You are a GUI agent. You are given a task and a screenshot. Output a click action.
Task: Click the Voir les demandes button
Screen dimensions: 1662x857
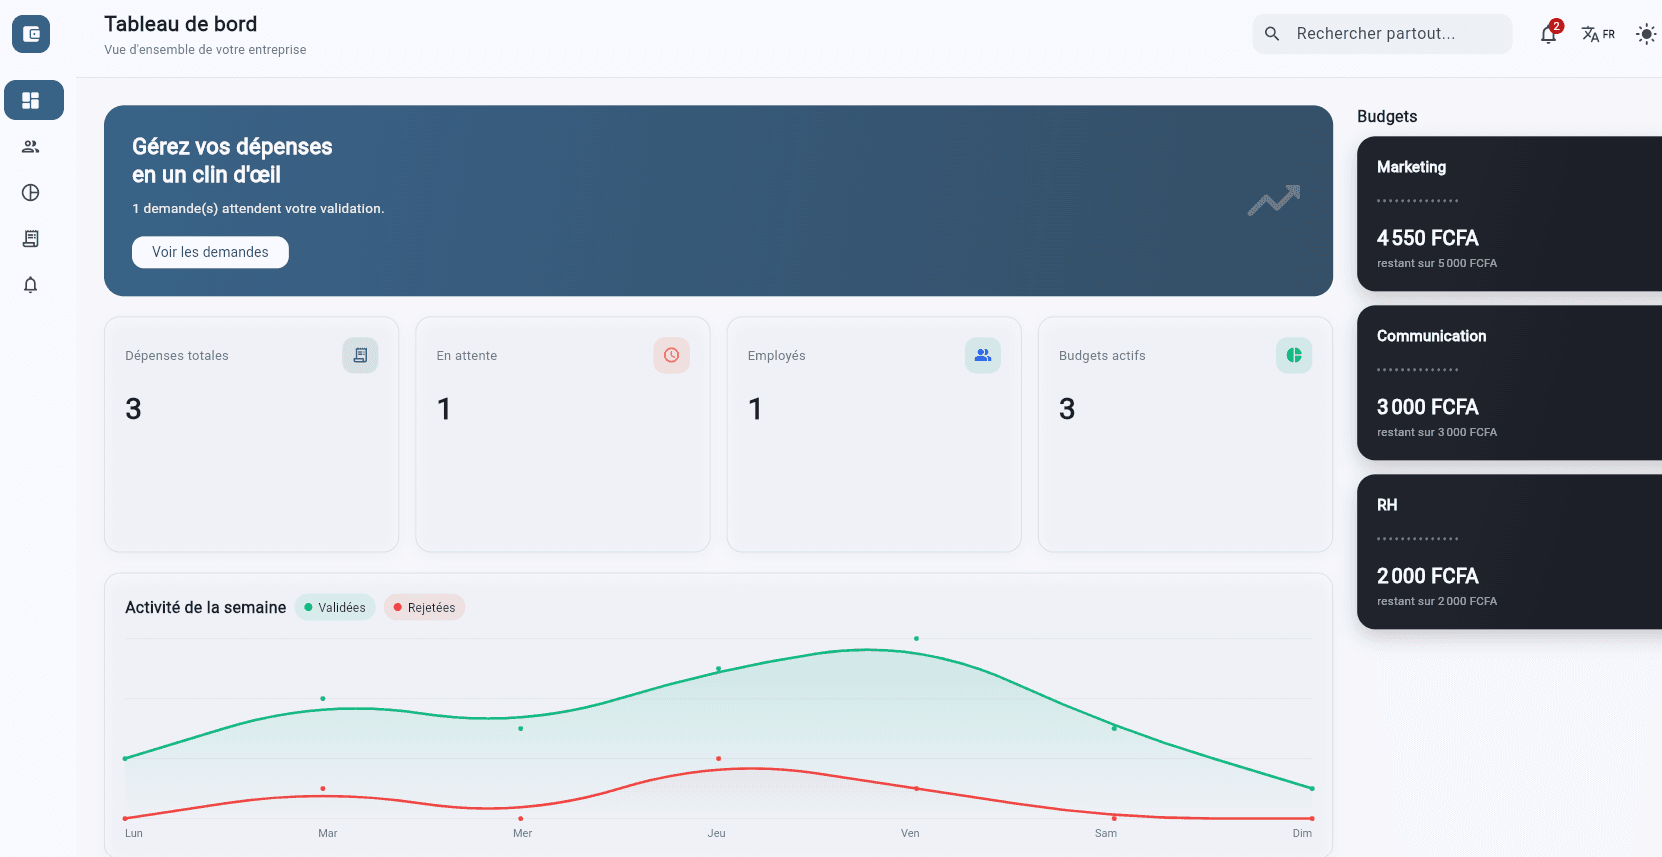pyautogui.click(x=210, y=252)
